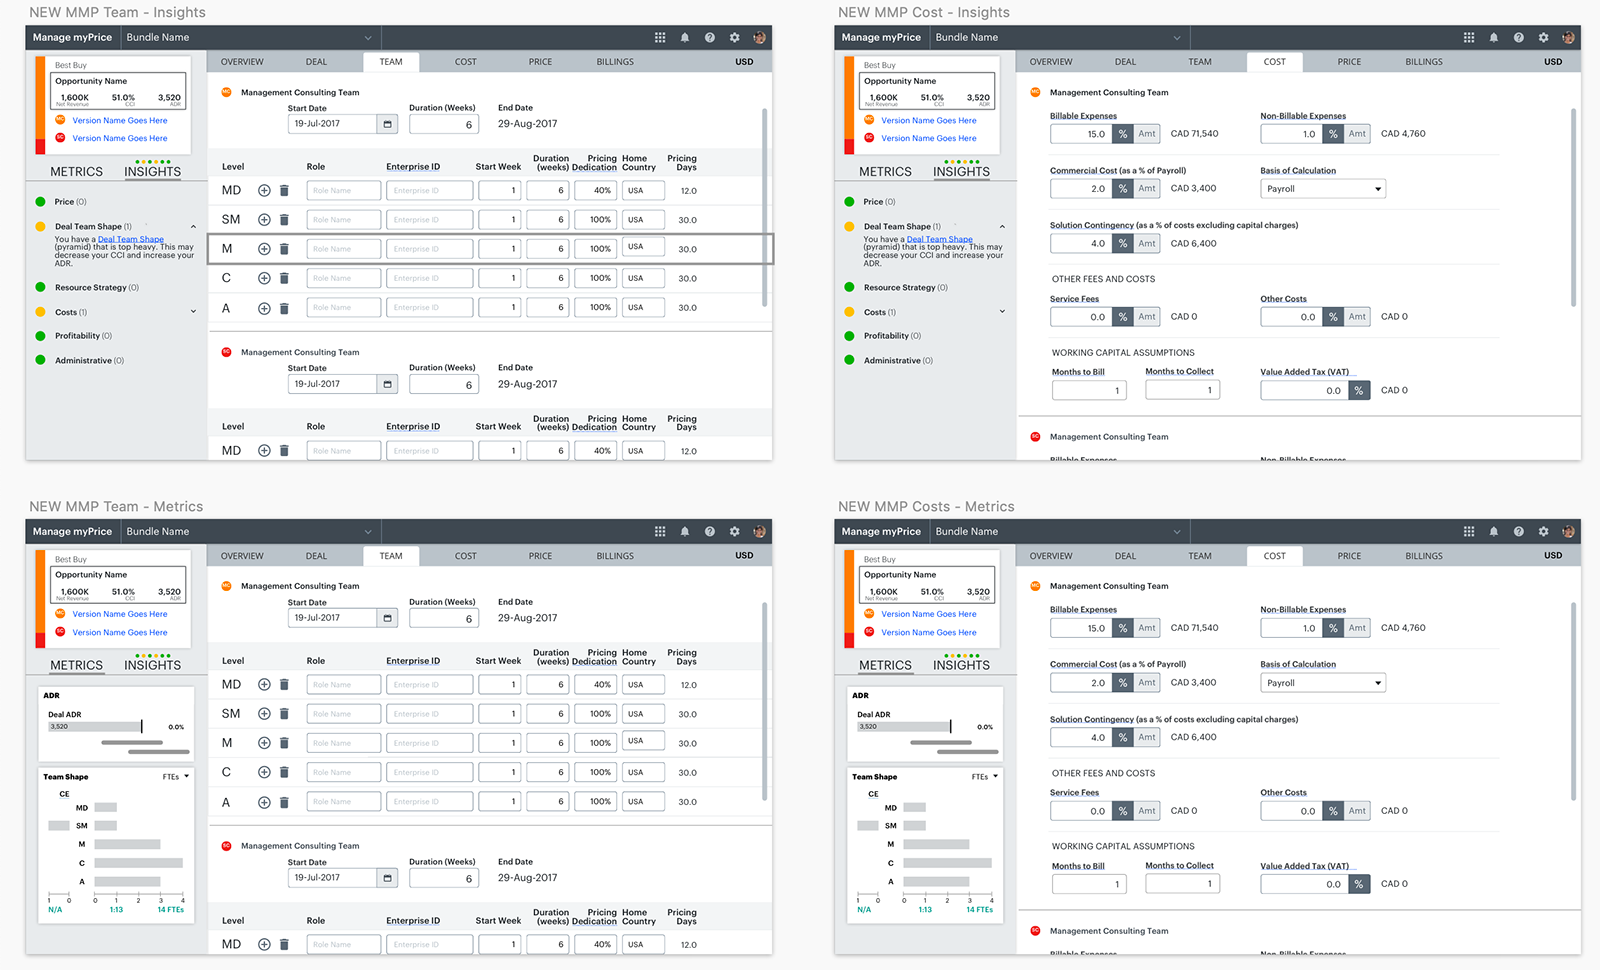
Task: Add row on M level, Team Insights
Action: pos(264,249)
